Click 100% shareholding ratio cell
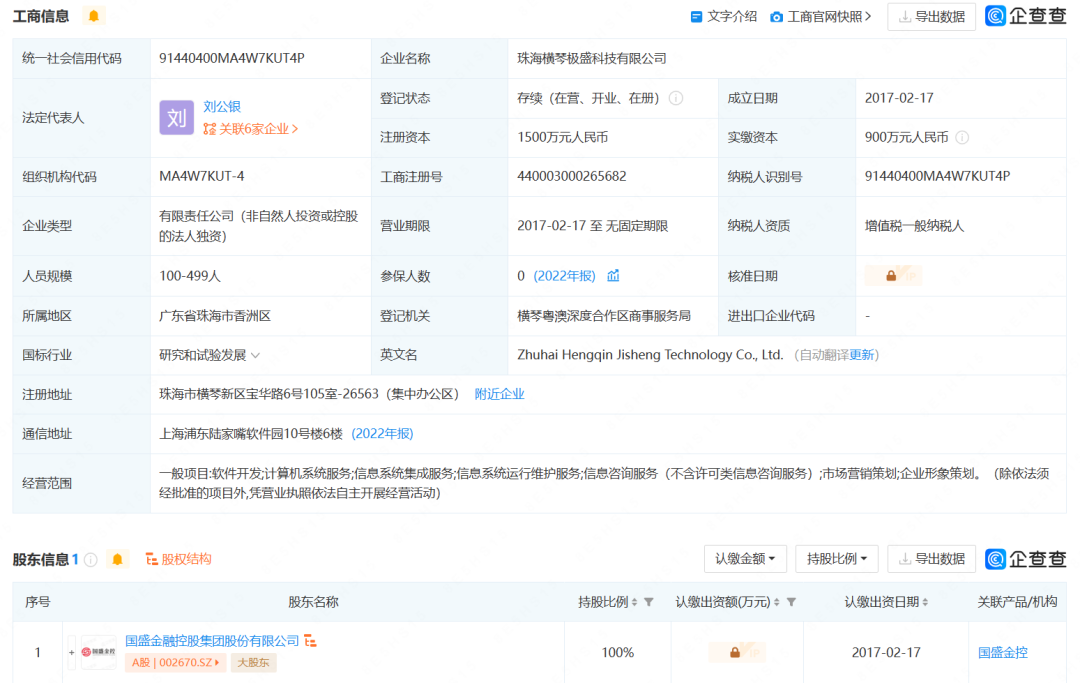1080x683 pixels. click(x=618, y=653)
